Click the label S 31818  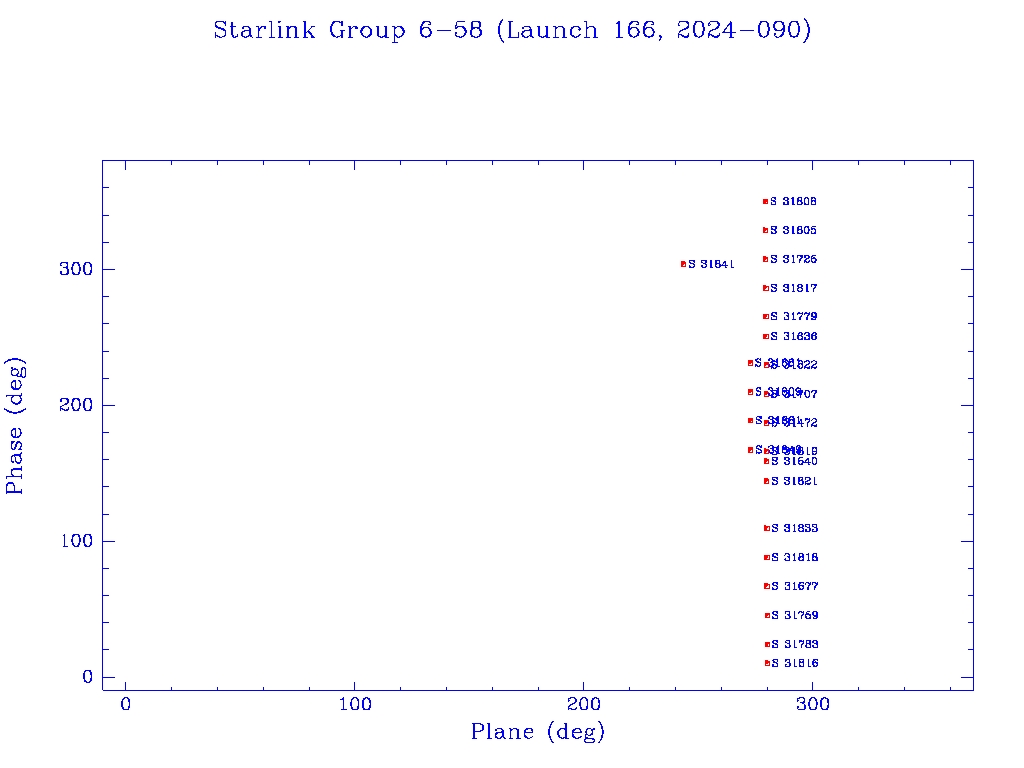pos(795,557)
